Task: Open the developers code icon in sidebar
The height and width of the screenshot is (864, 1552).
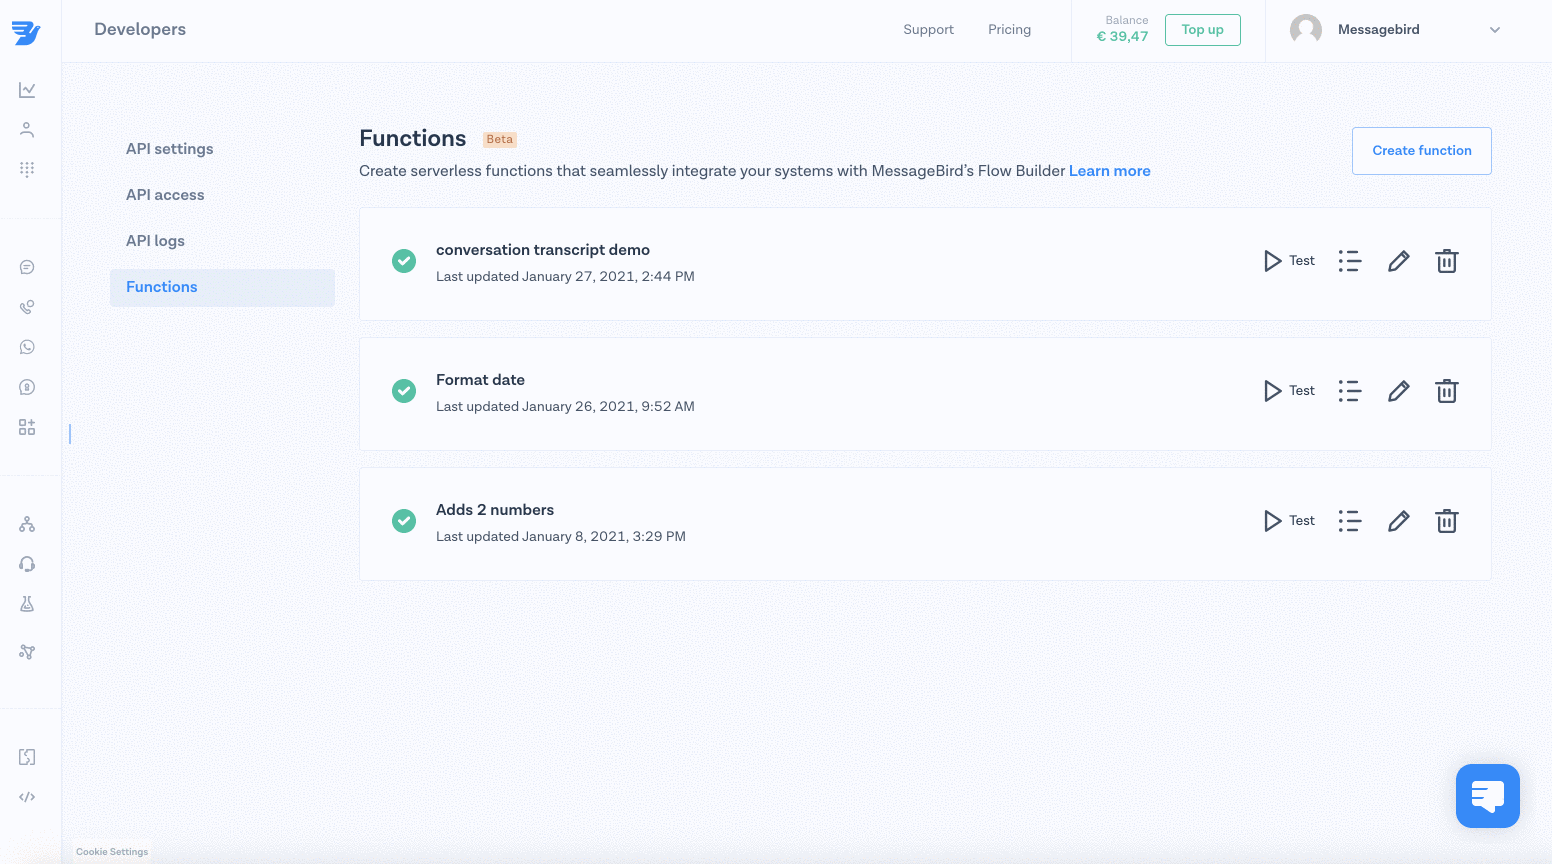Action: tap(27, 797)
